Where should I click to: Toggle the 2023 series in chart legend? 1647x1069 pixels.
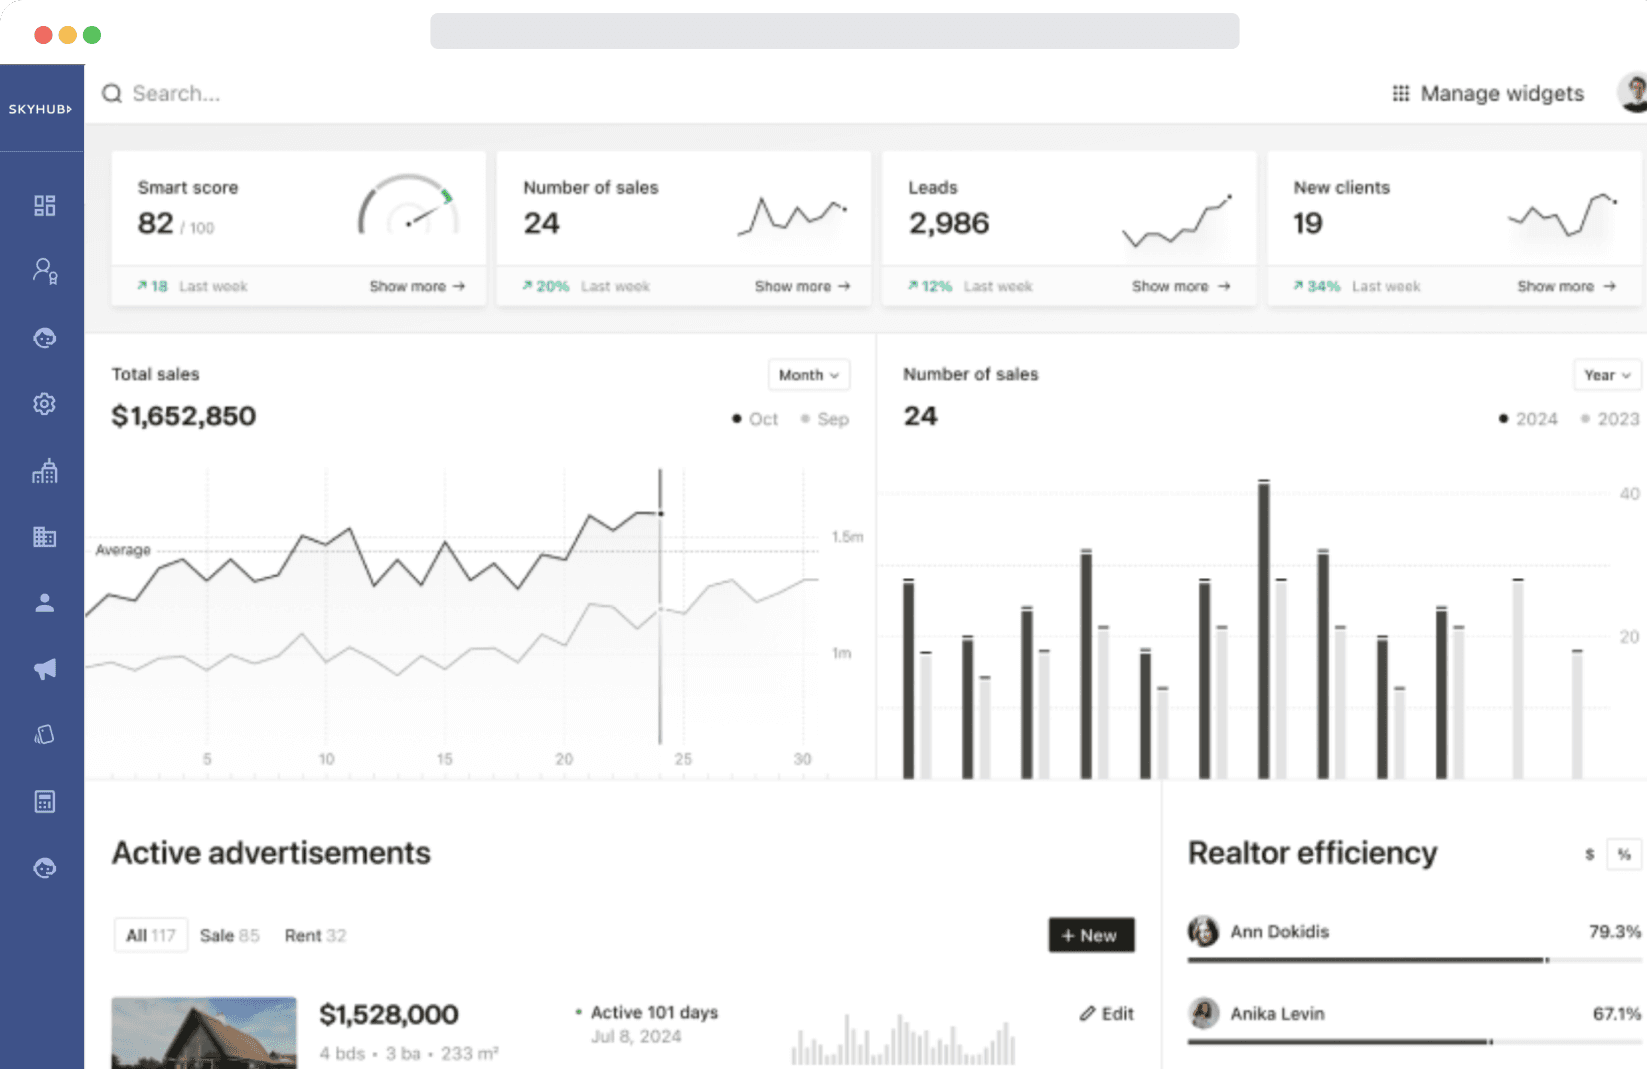(x=1609, y=419)
